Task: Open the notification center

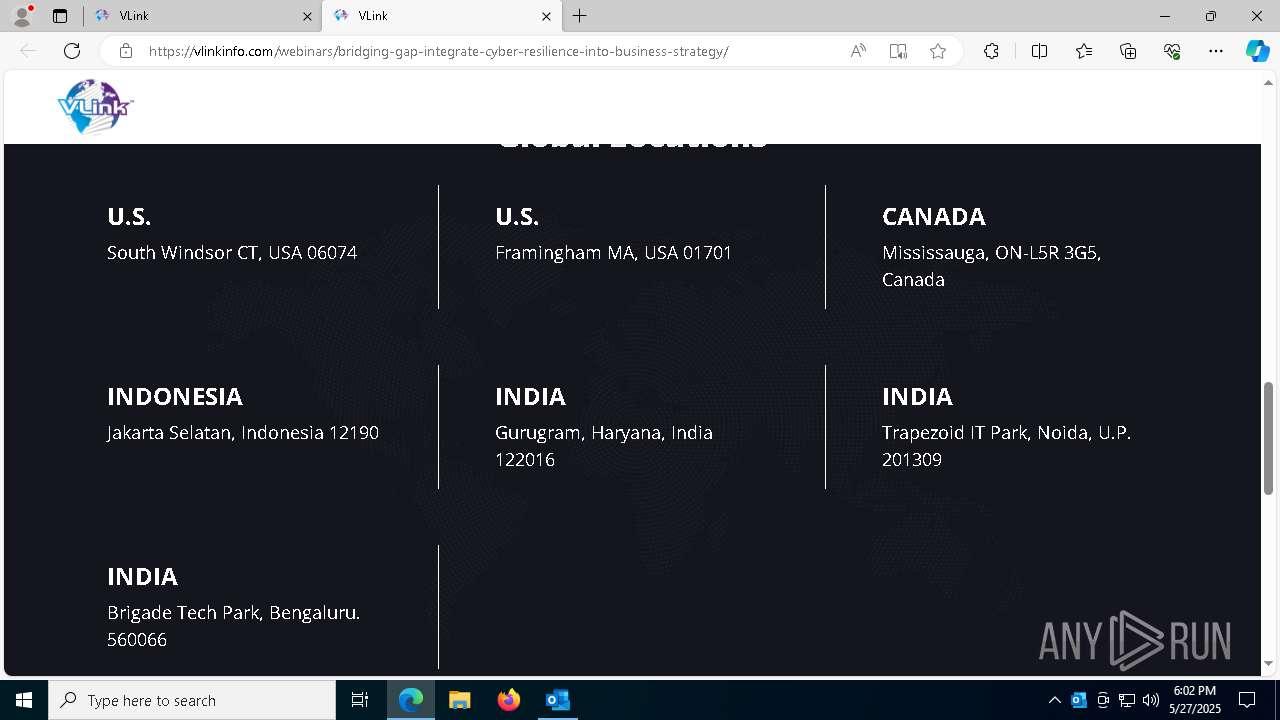Action: [x=1247, y=700]
